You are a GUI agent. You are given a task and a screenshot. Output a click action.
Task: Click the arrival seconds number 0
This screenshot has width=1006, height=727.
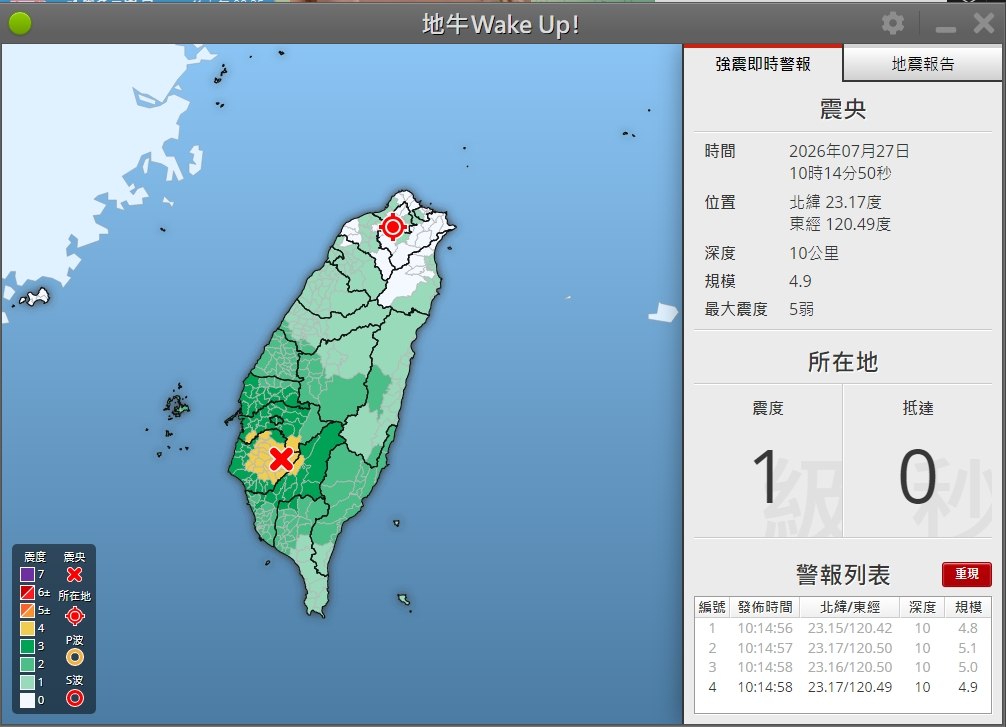(x=917, y=477)
